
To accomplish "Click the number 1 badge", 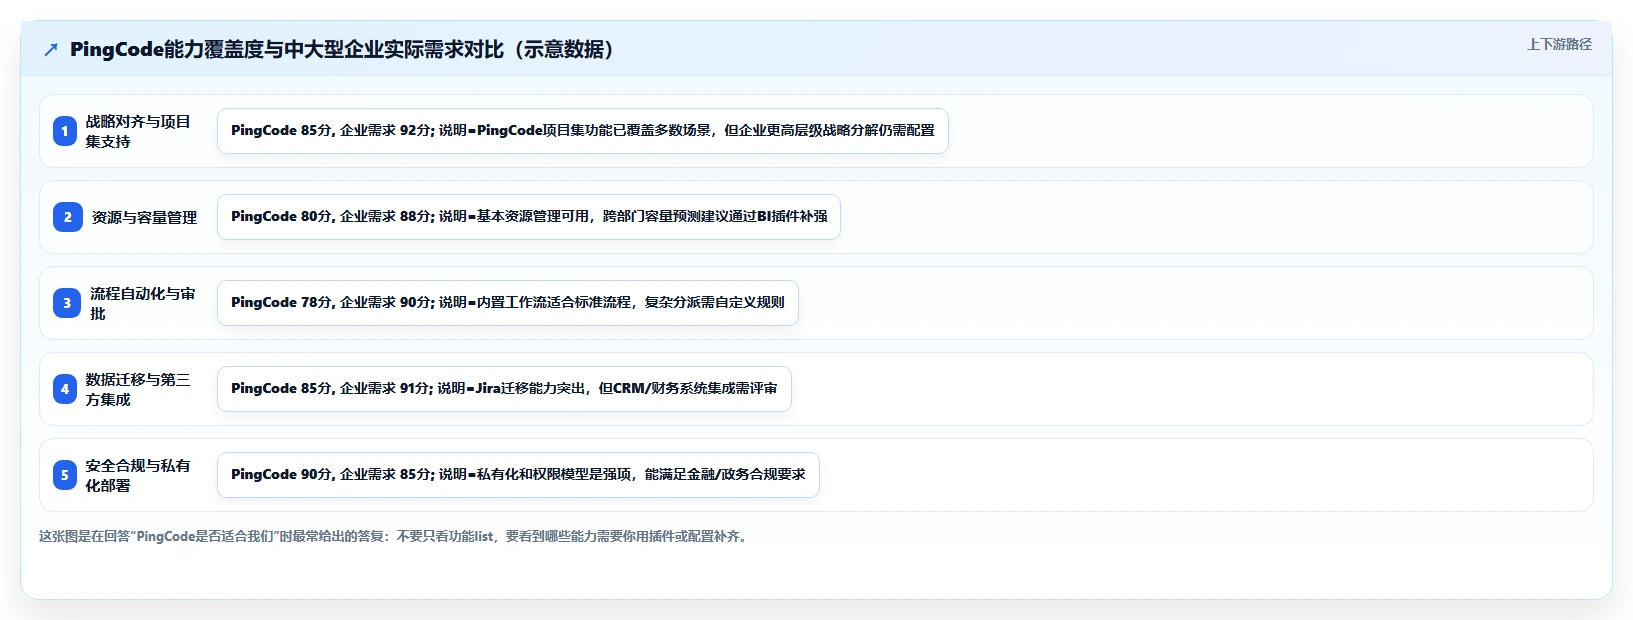I will click(x=65, y=131).
